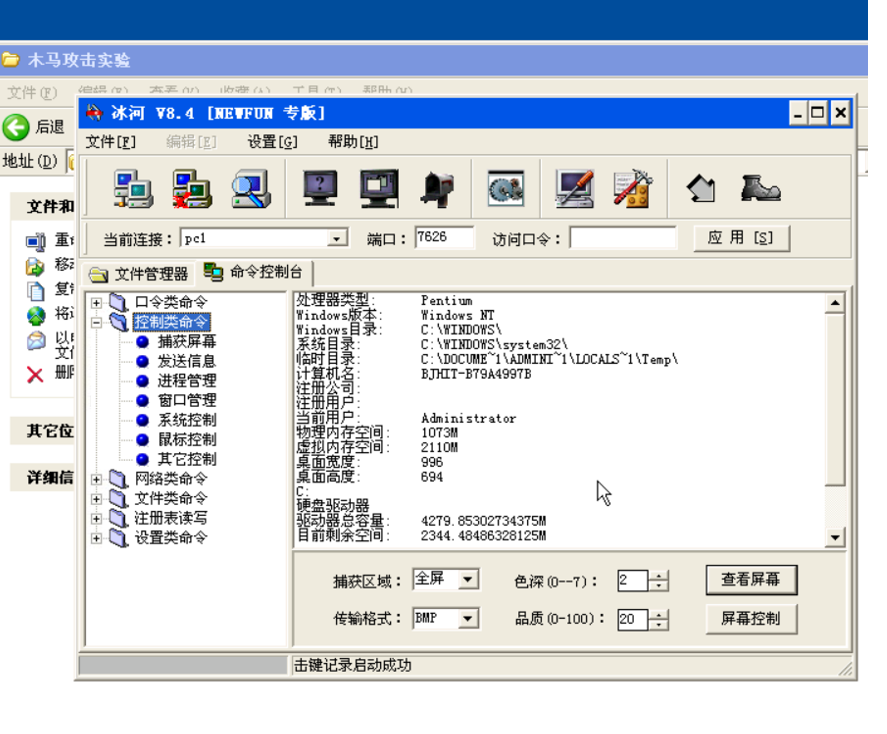The image size is (887, 734).
Task: Click the Screen Control monitor icon
Action: (x=379, y=188)
